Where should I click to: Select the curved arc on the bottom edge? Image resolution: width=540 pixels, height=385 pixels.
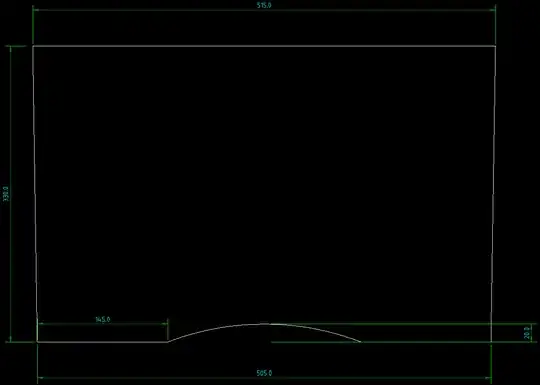click(264, 333)
